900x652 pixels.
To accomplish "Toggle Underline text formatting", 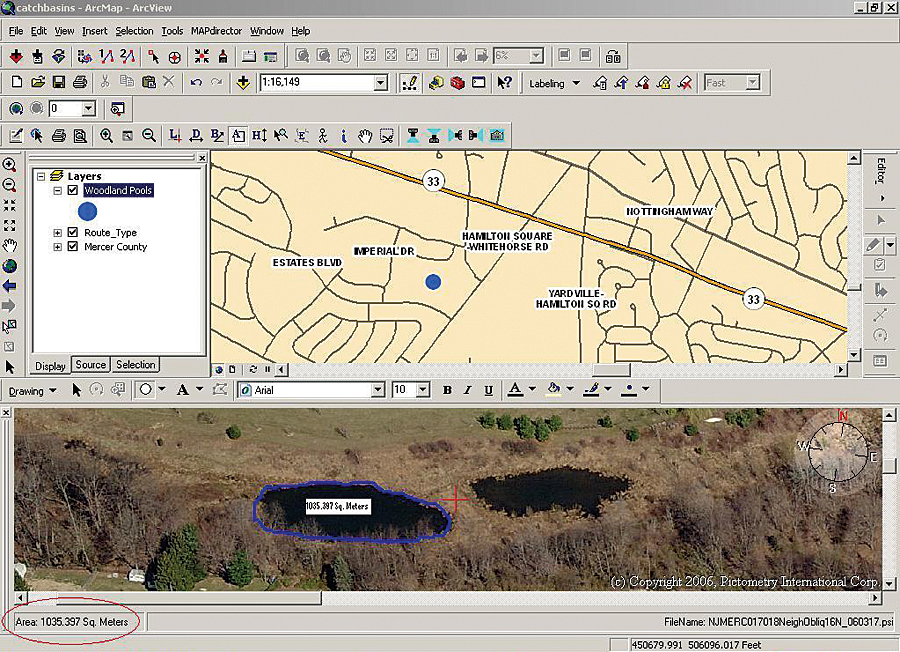I will 488,390.
